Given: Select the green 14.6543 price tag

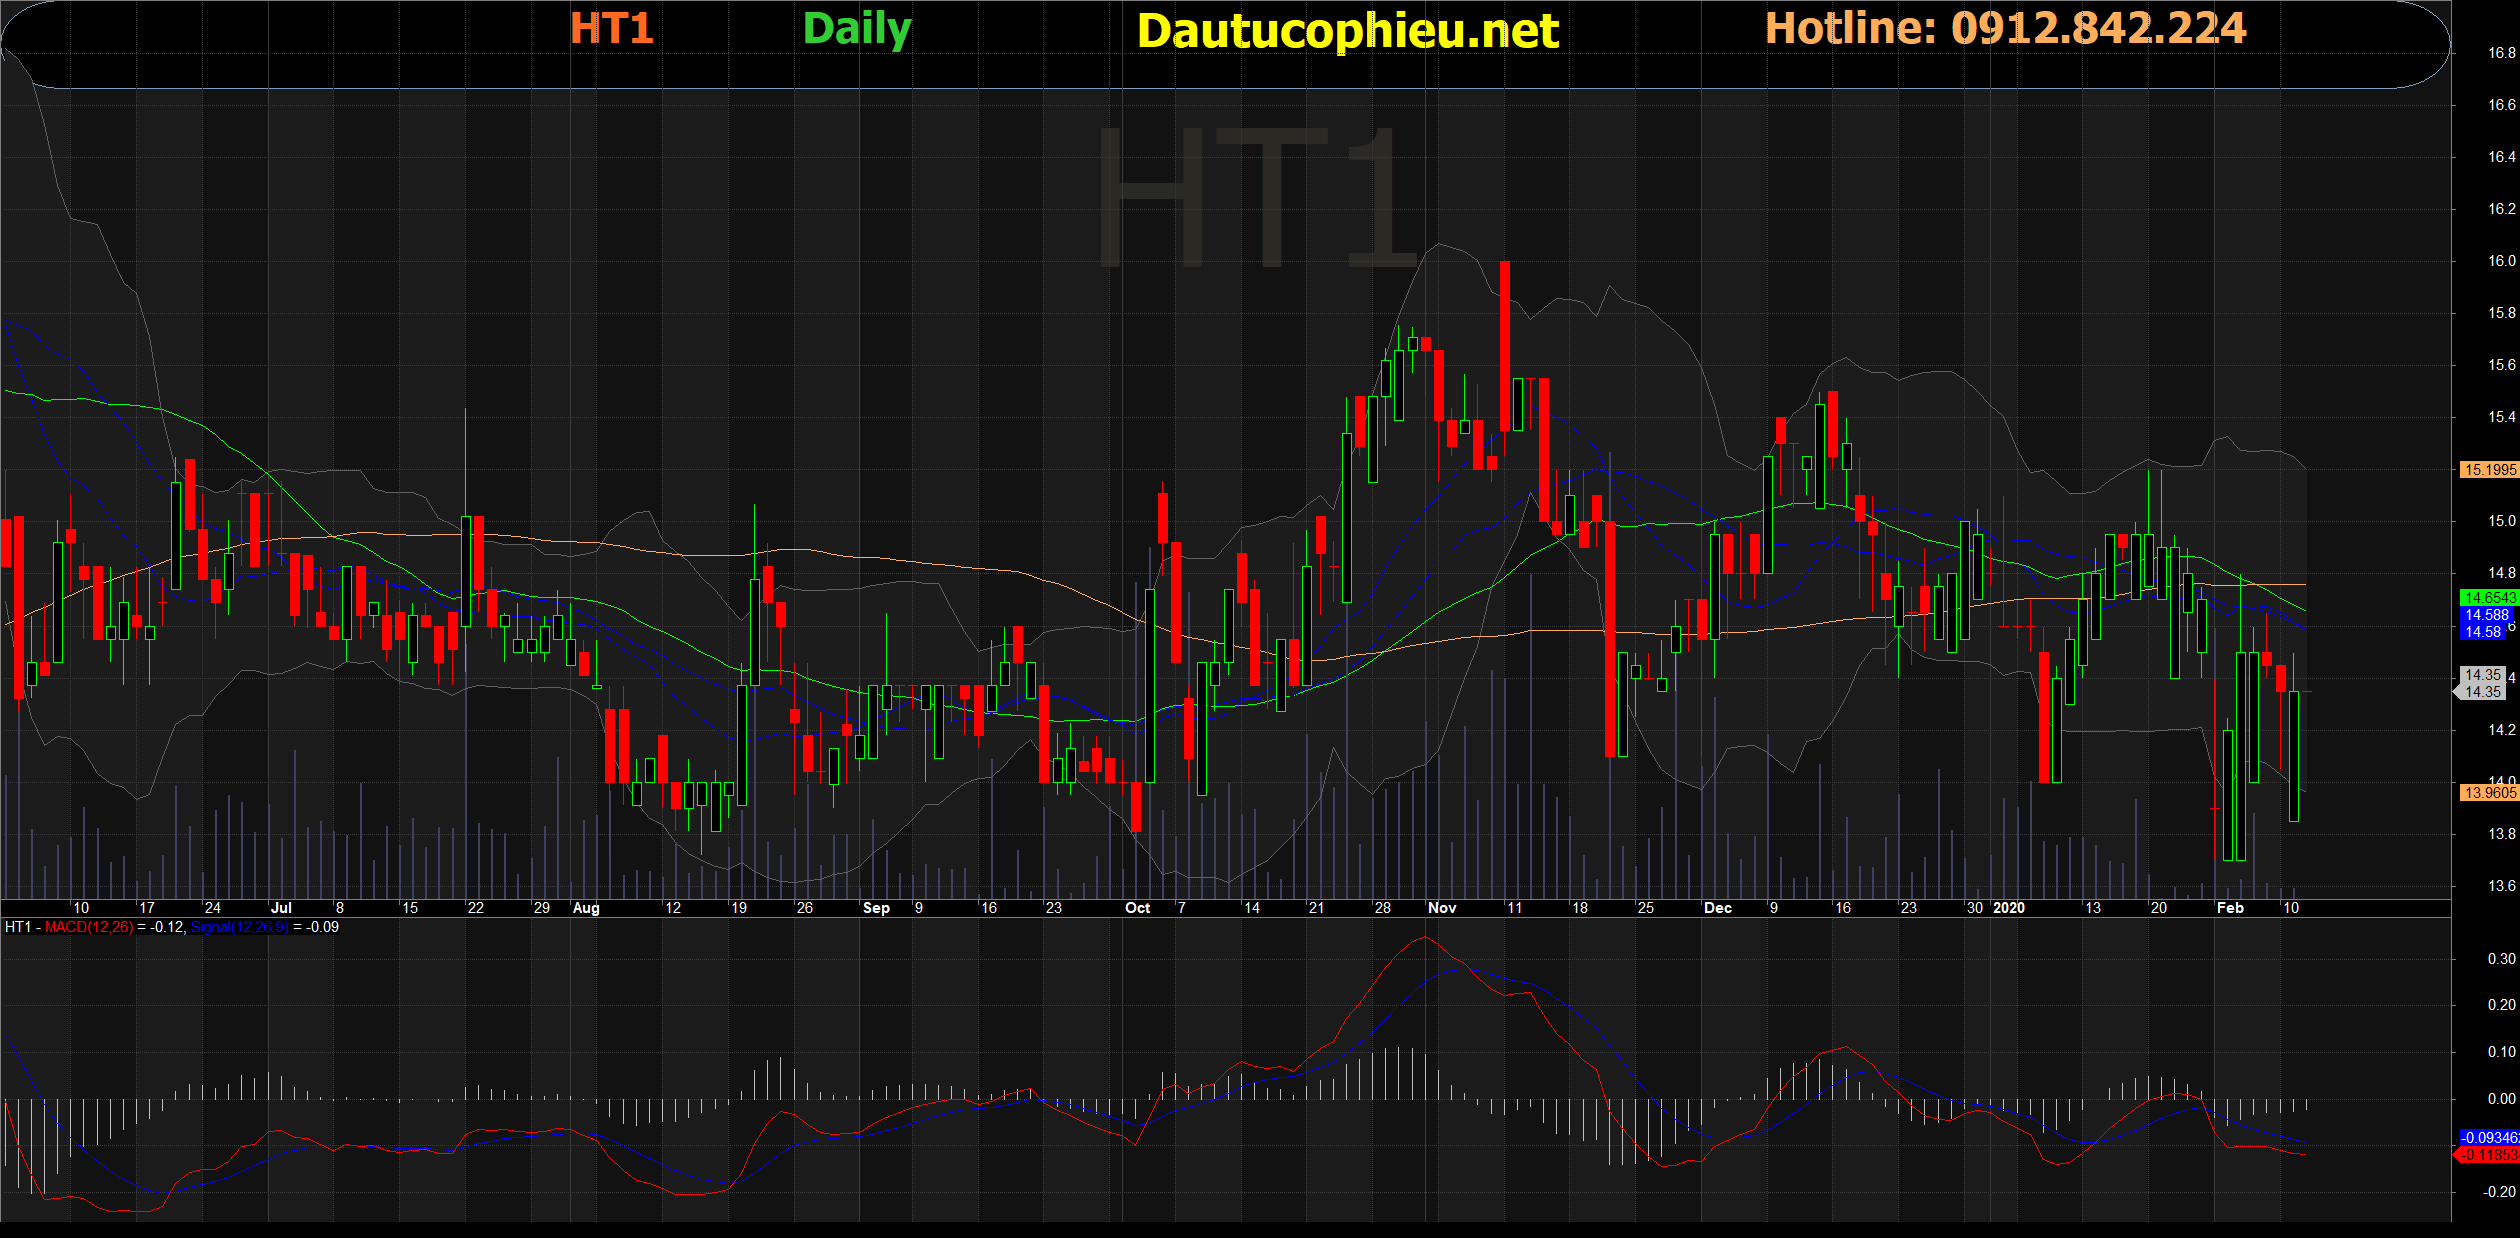Looking at the screenshot, I should click(2488, 598).
